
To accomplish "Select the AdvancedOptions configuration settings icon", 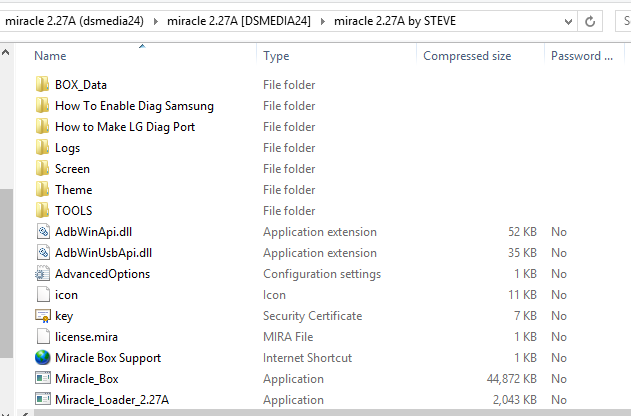I will (x=42, y=274).
